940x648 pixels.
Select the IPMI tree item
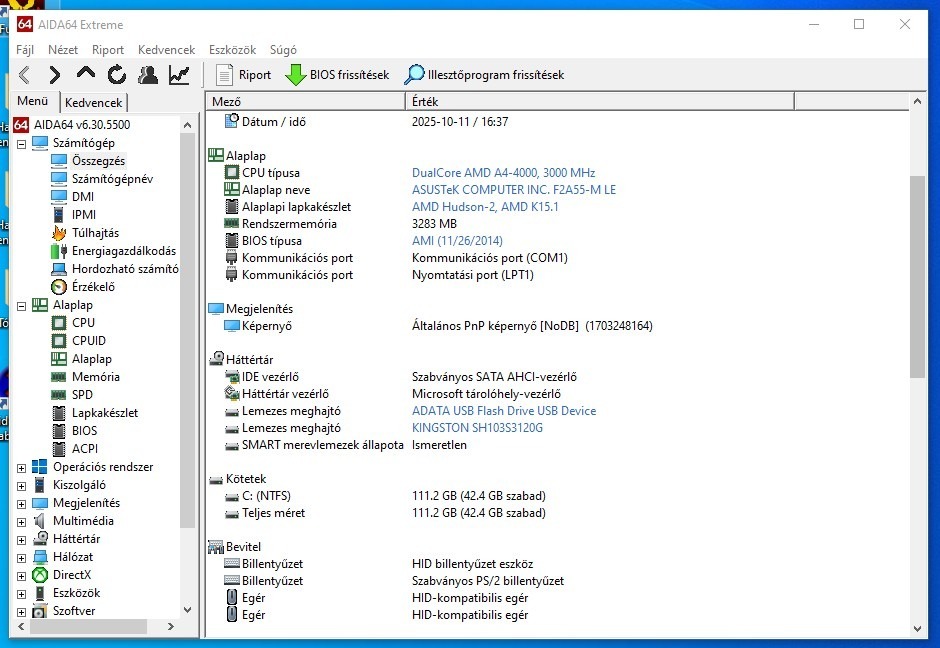point(84,215)
